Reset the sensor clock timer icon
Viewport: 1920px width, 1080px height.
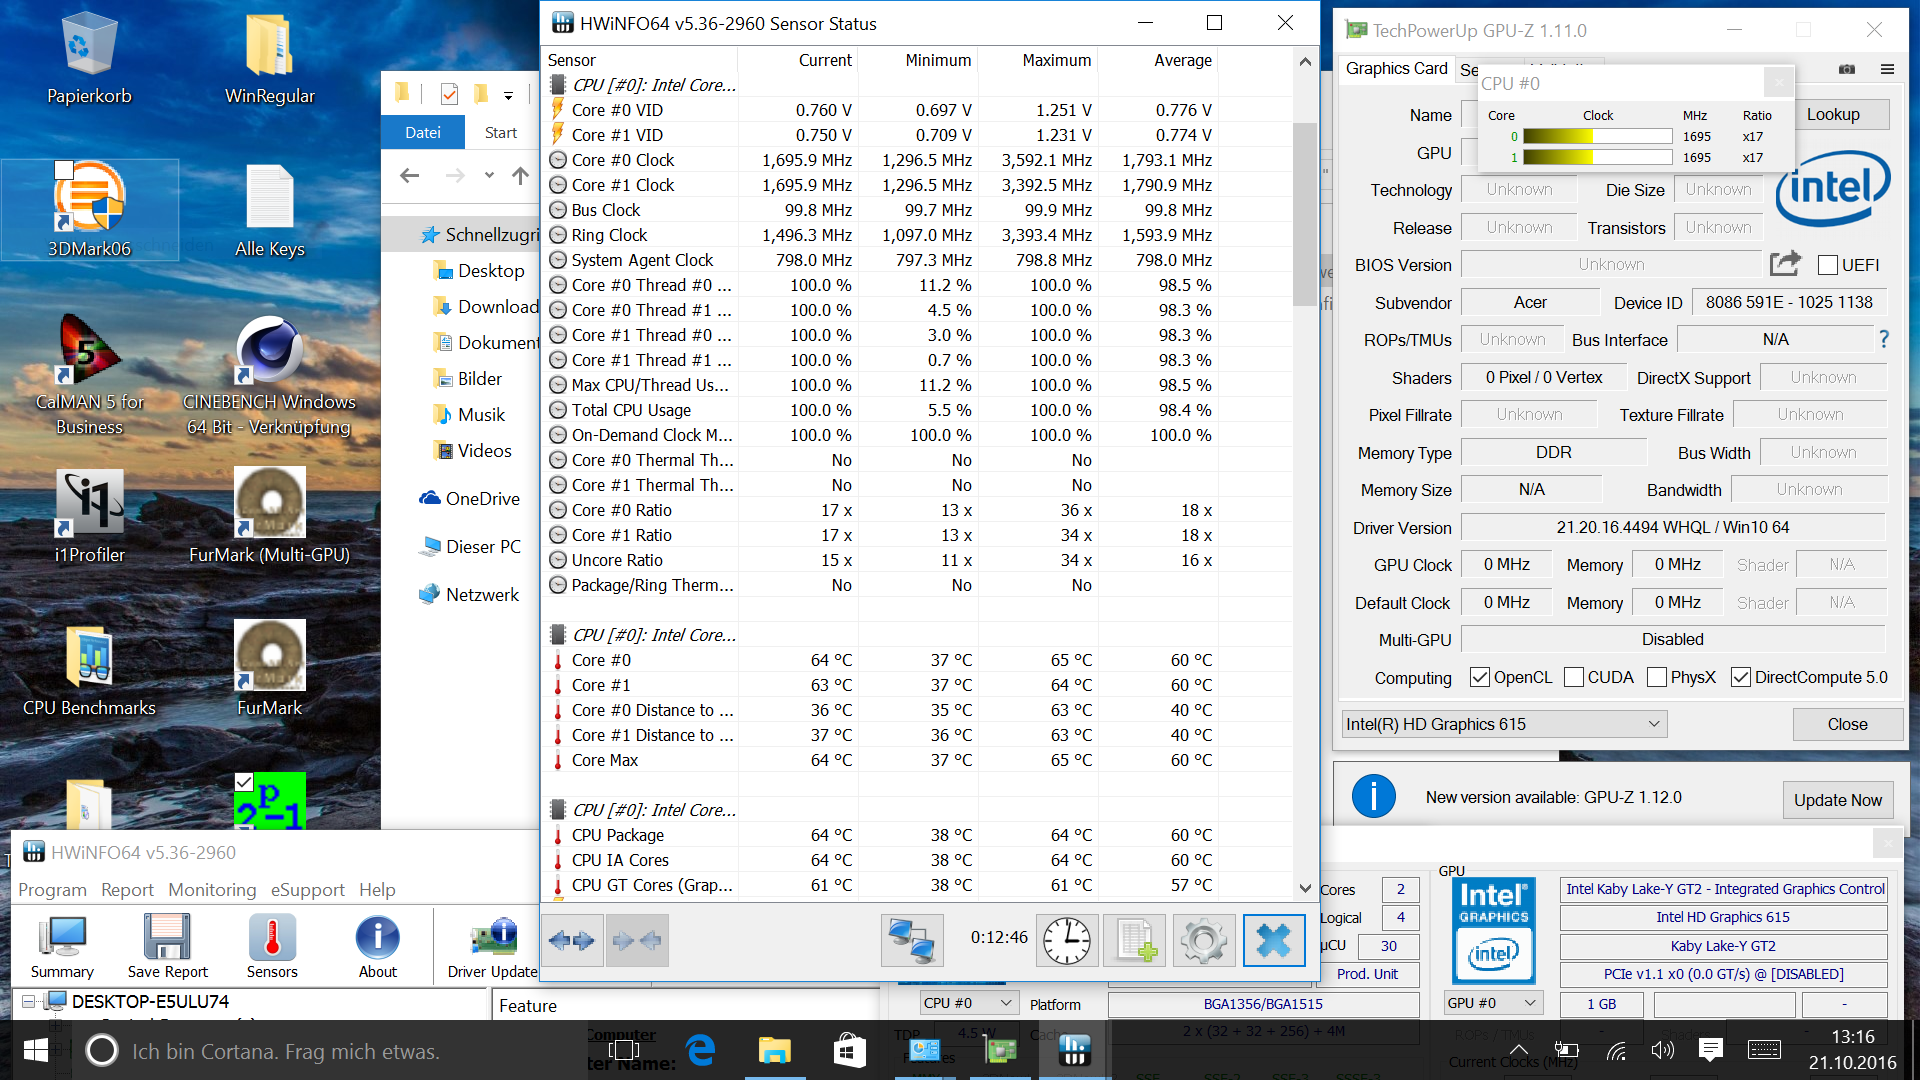click(1067, 940)
